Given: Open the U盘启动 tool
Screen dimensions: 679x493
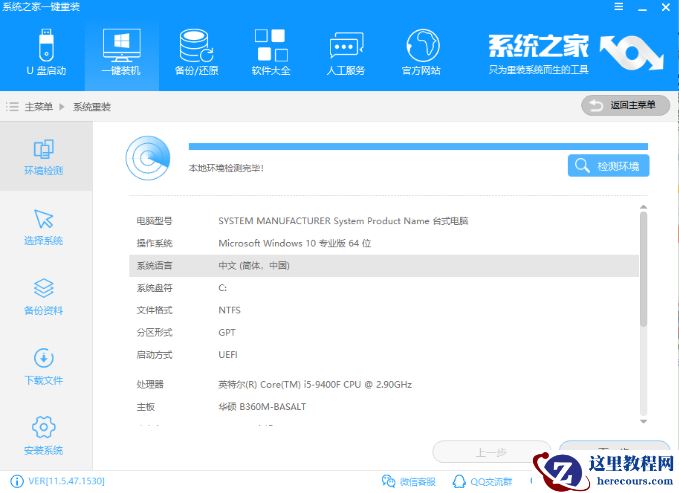Looking at the screenshot, I should pos(46,52).
